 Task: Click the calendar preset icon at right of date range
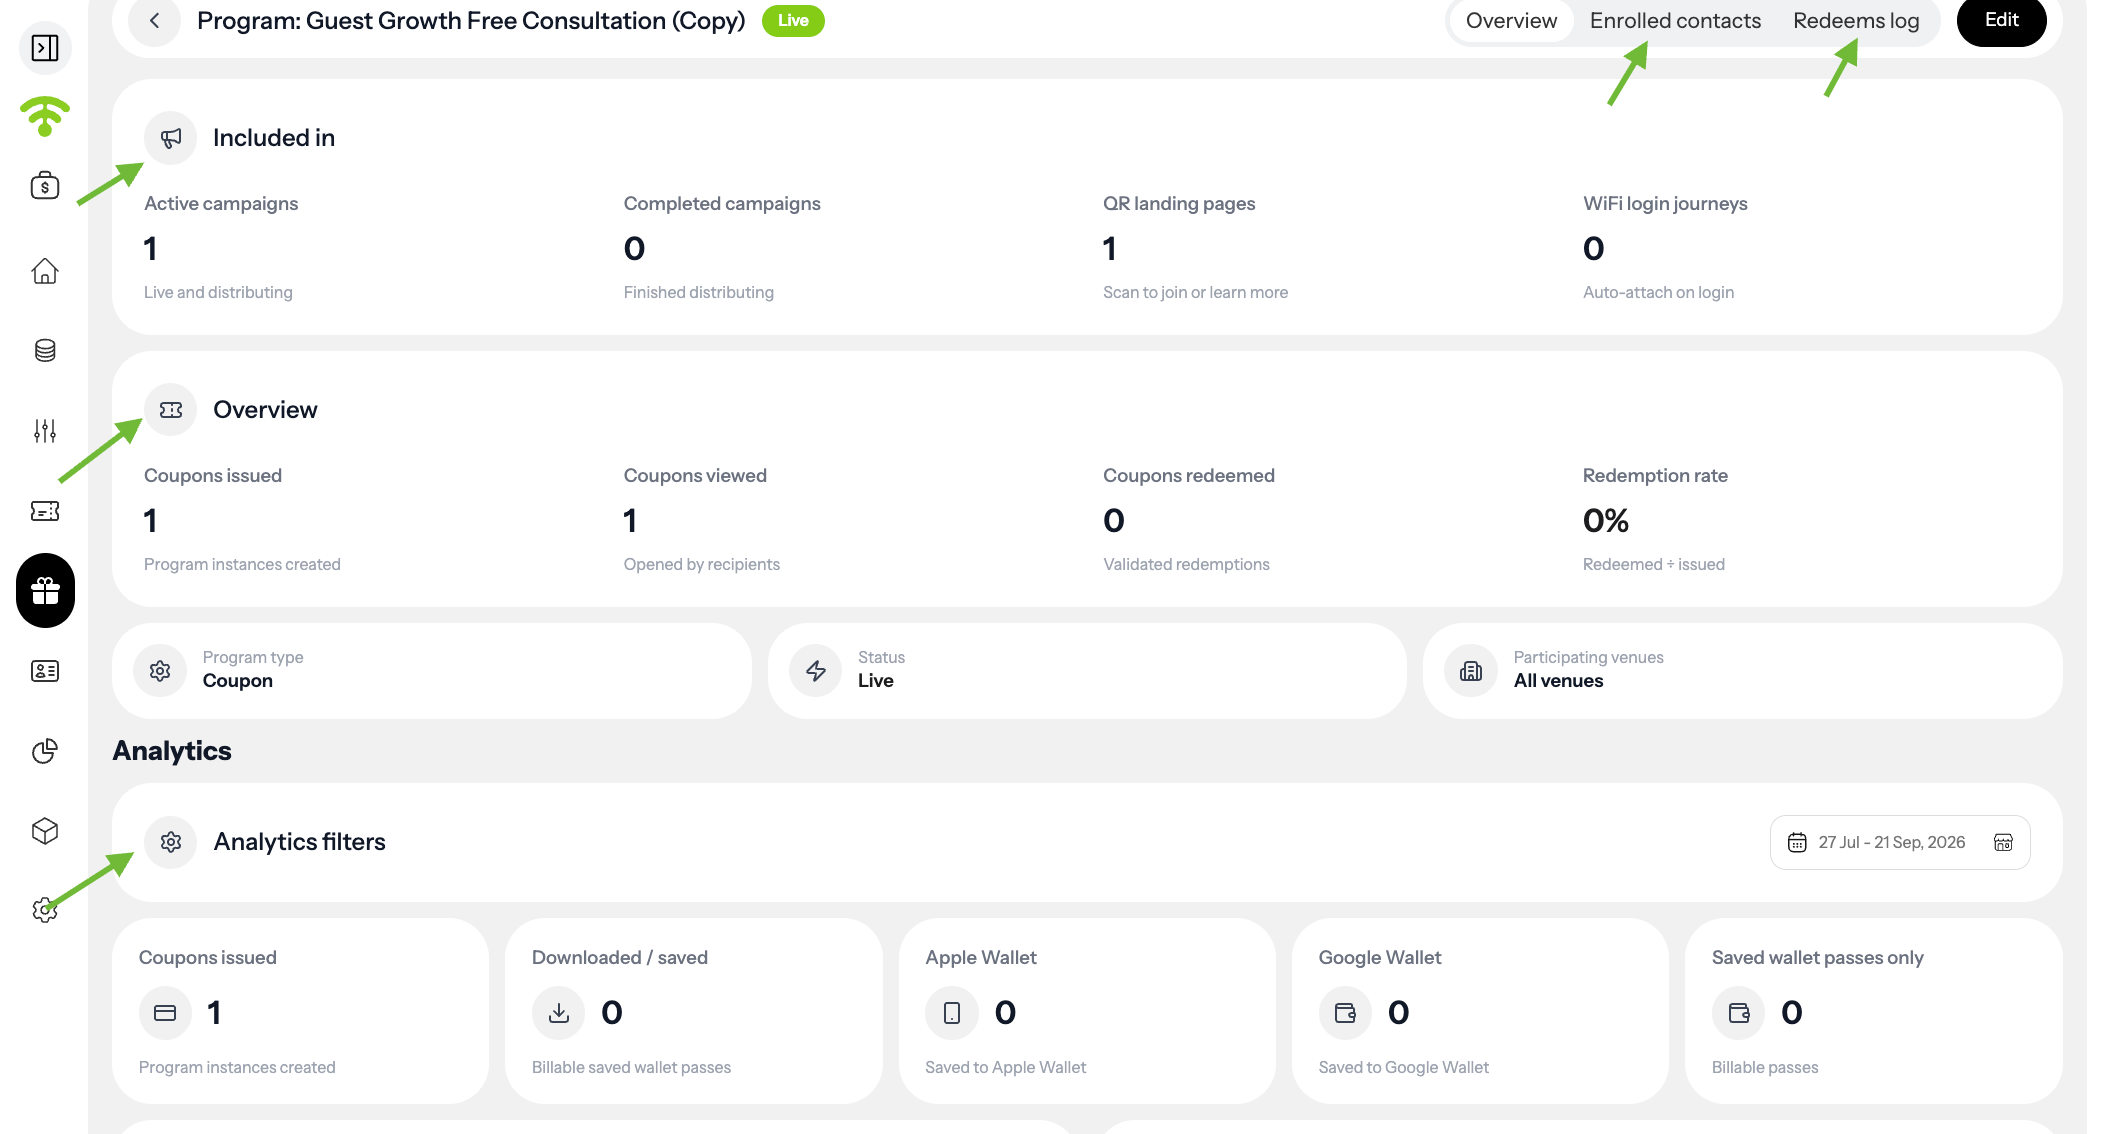coord(2003,842)
